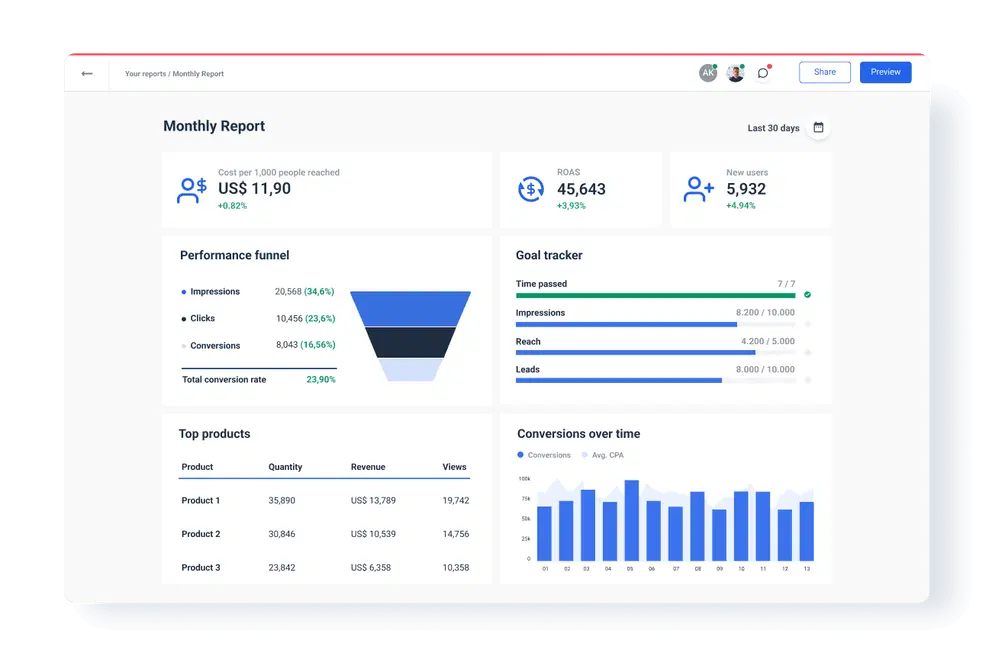
Task: Click the back arrow icon
Action: pyautogui.click(x=87, y=73)
